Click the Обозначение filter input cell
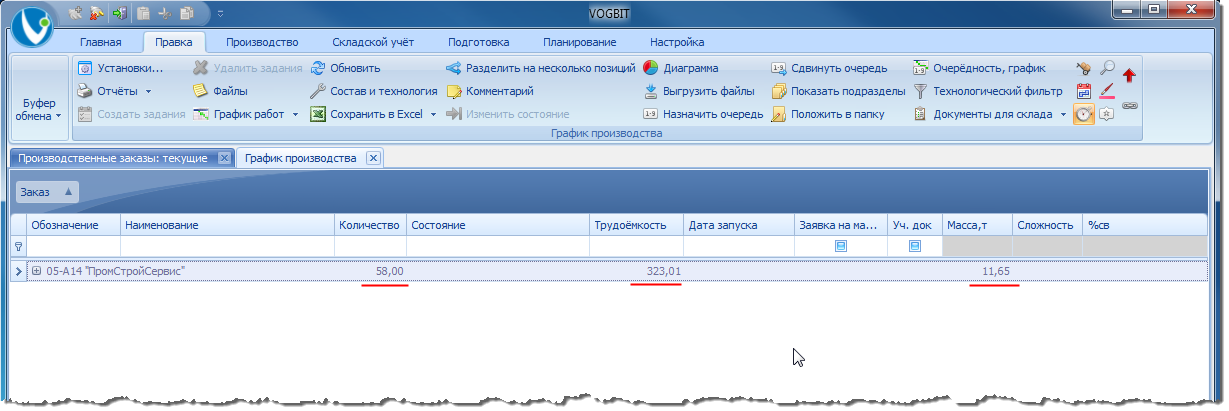 coord(73,246)
